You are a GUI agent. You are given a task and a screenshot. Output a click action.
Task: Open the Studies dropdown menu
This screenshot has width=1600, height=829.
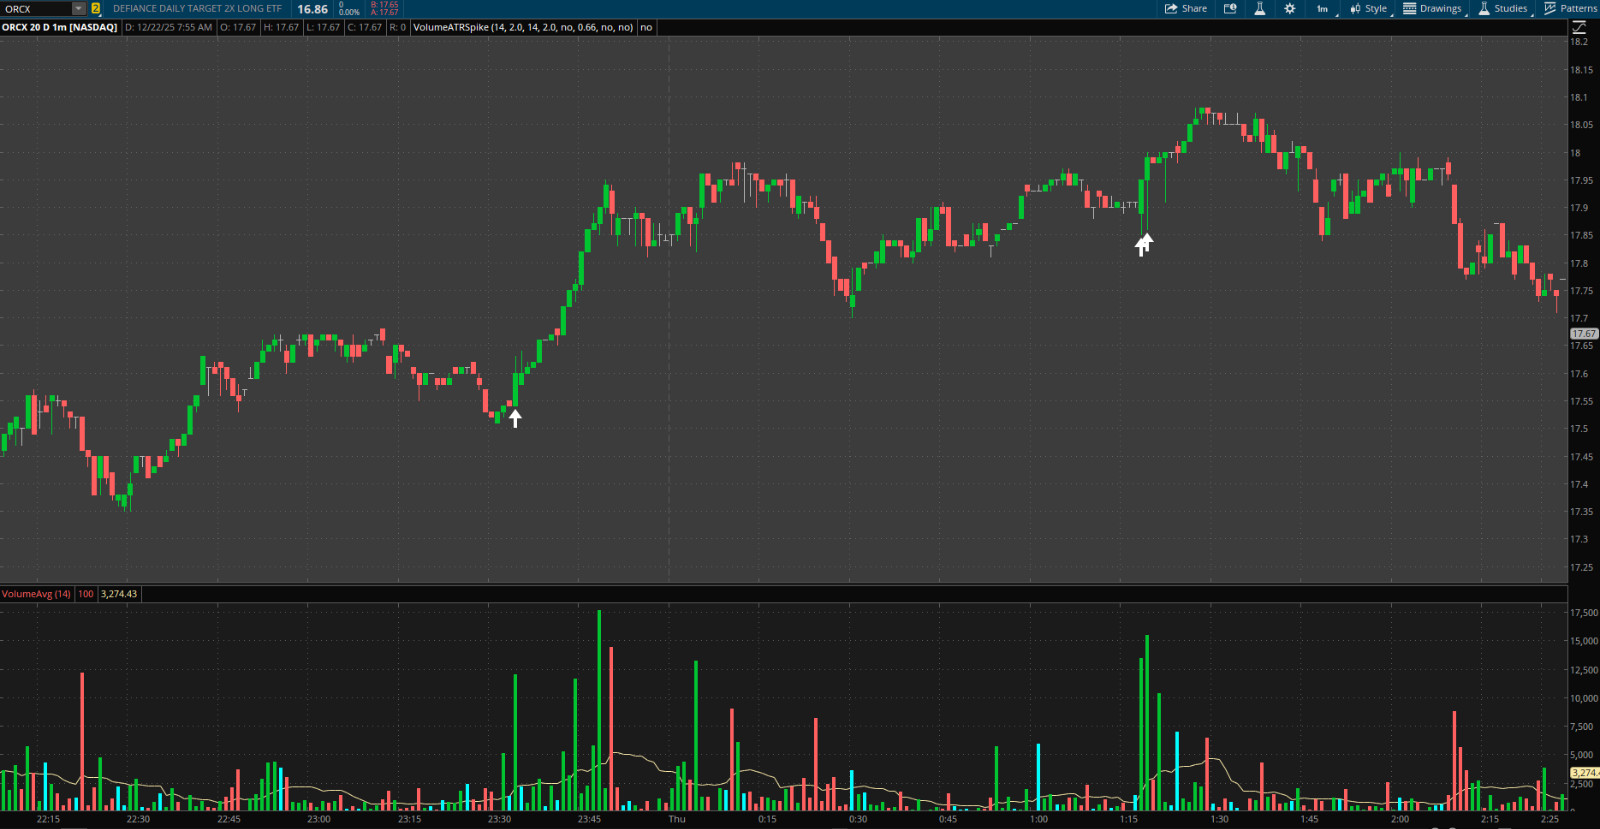pos(1503,8)
